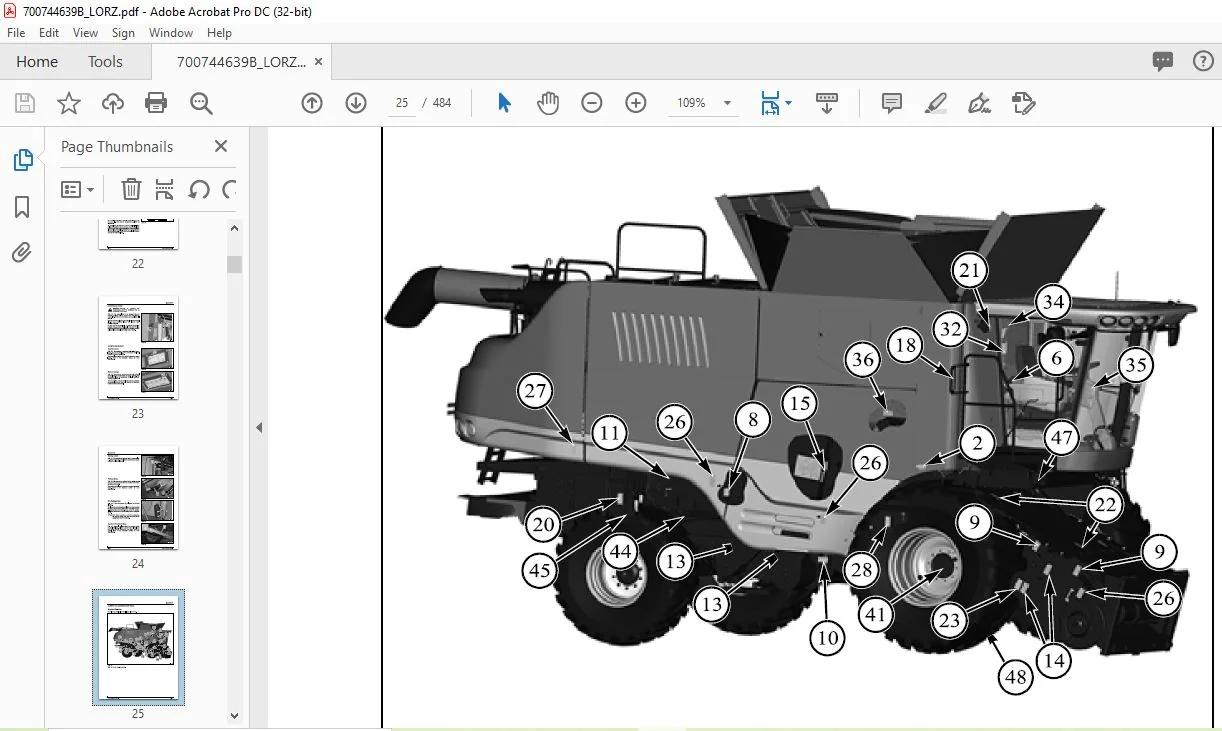Open the Sign menu
This screenshot has width=1222, height=731.
123,33
